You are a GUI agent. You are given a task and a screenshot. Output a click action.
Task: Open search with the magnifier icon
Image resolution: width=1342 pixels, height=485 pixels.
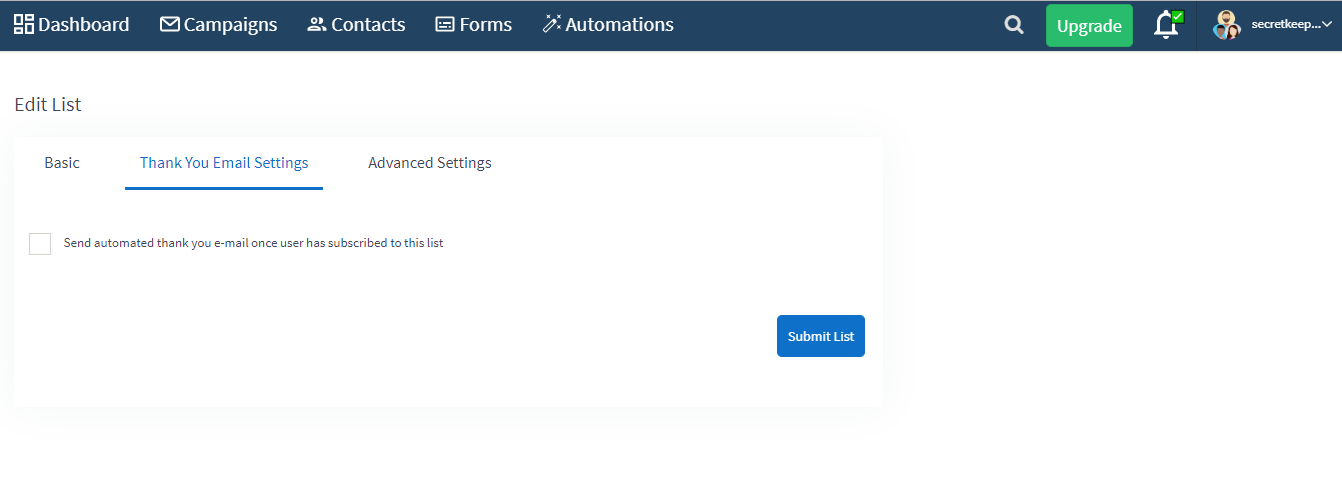coord(1014,25)
